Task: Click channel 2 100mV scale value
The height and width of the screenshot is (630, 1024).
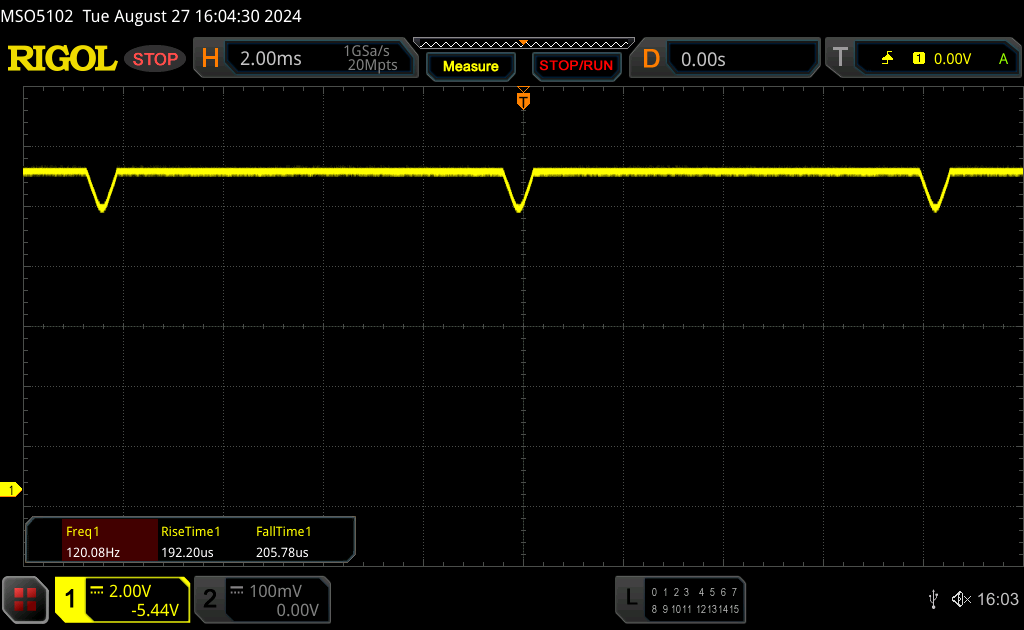Action: [276, 591]
